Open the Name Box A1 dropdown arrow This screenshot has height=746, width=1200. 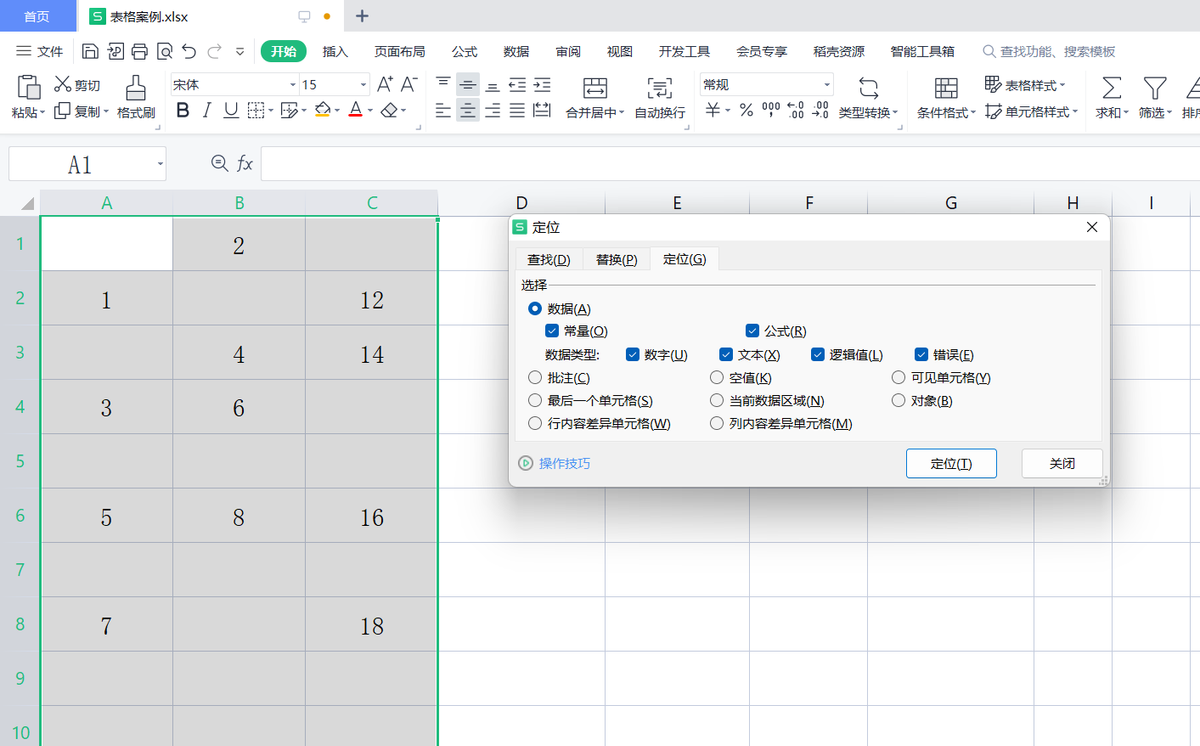(x=160, y=164)
